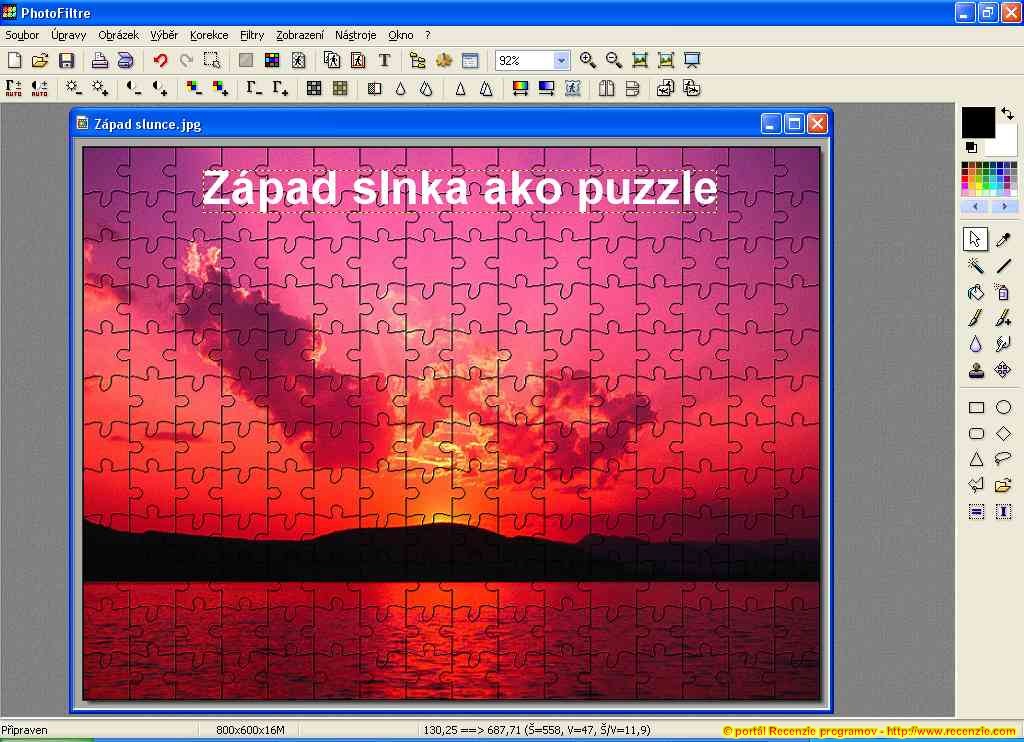This screenshot has width=1024, height=742.
Task: Select the magic wand tool
Action: [x=976, y=266]
